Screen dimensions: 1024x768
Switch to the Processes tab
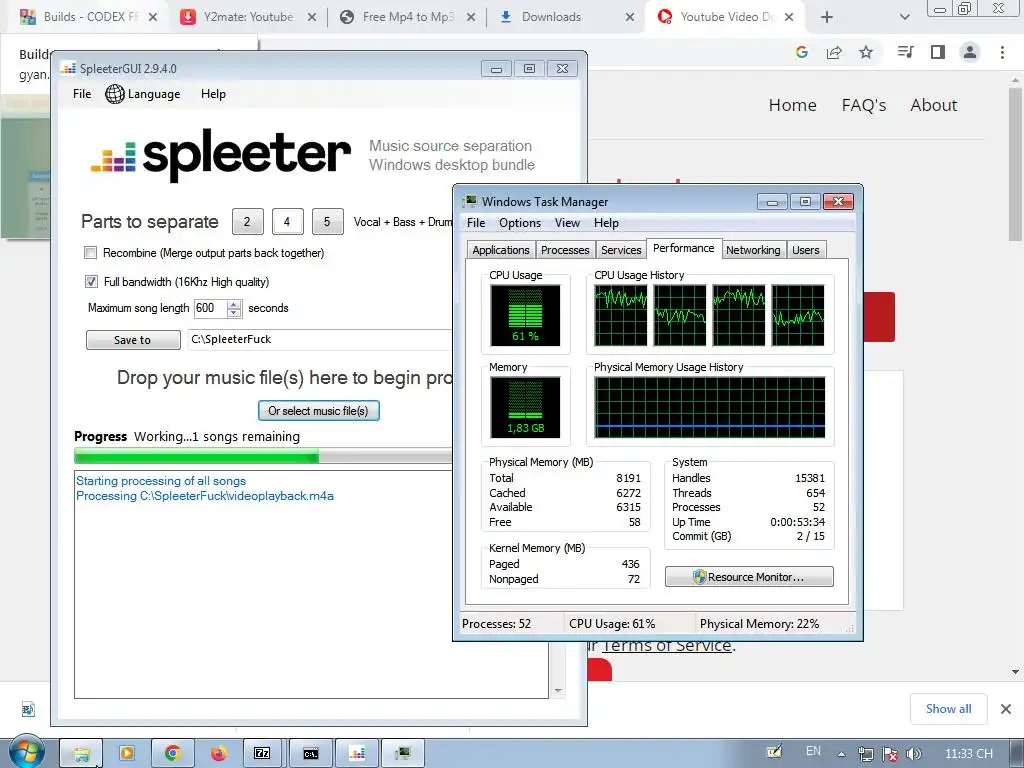pos(565,250)
